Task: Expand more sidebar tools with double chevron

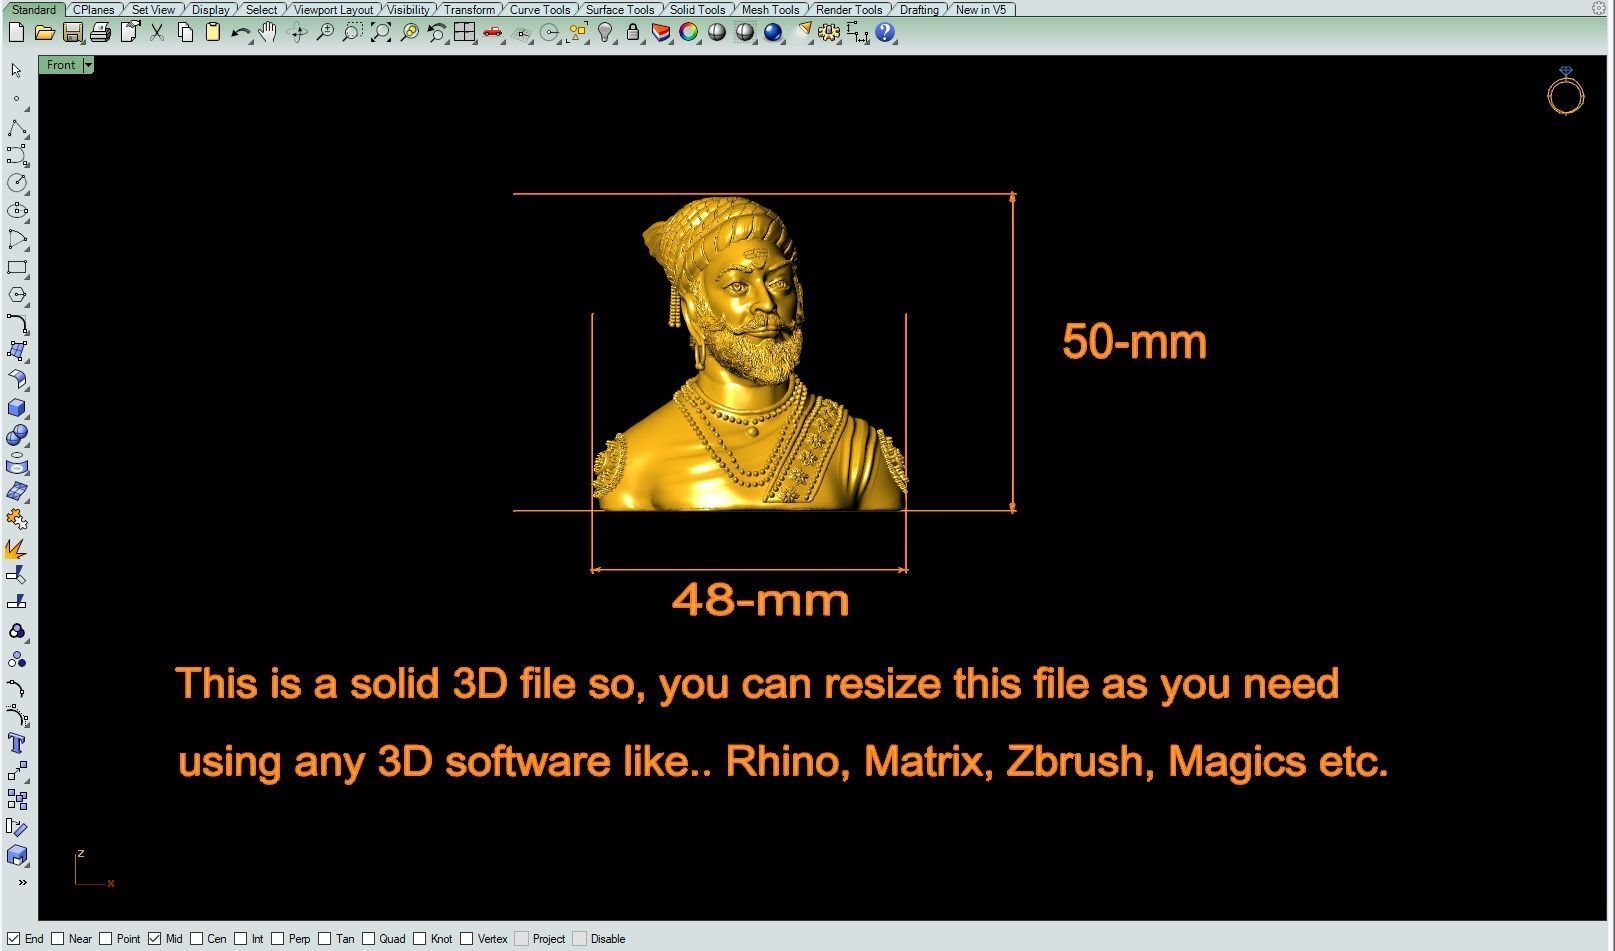Action: coord(22,882)
